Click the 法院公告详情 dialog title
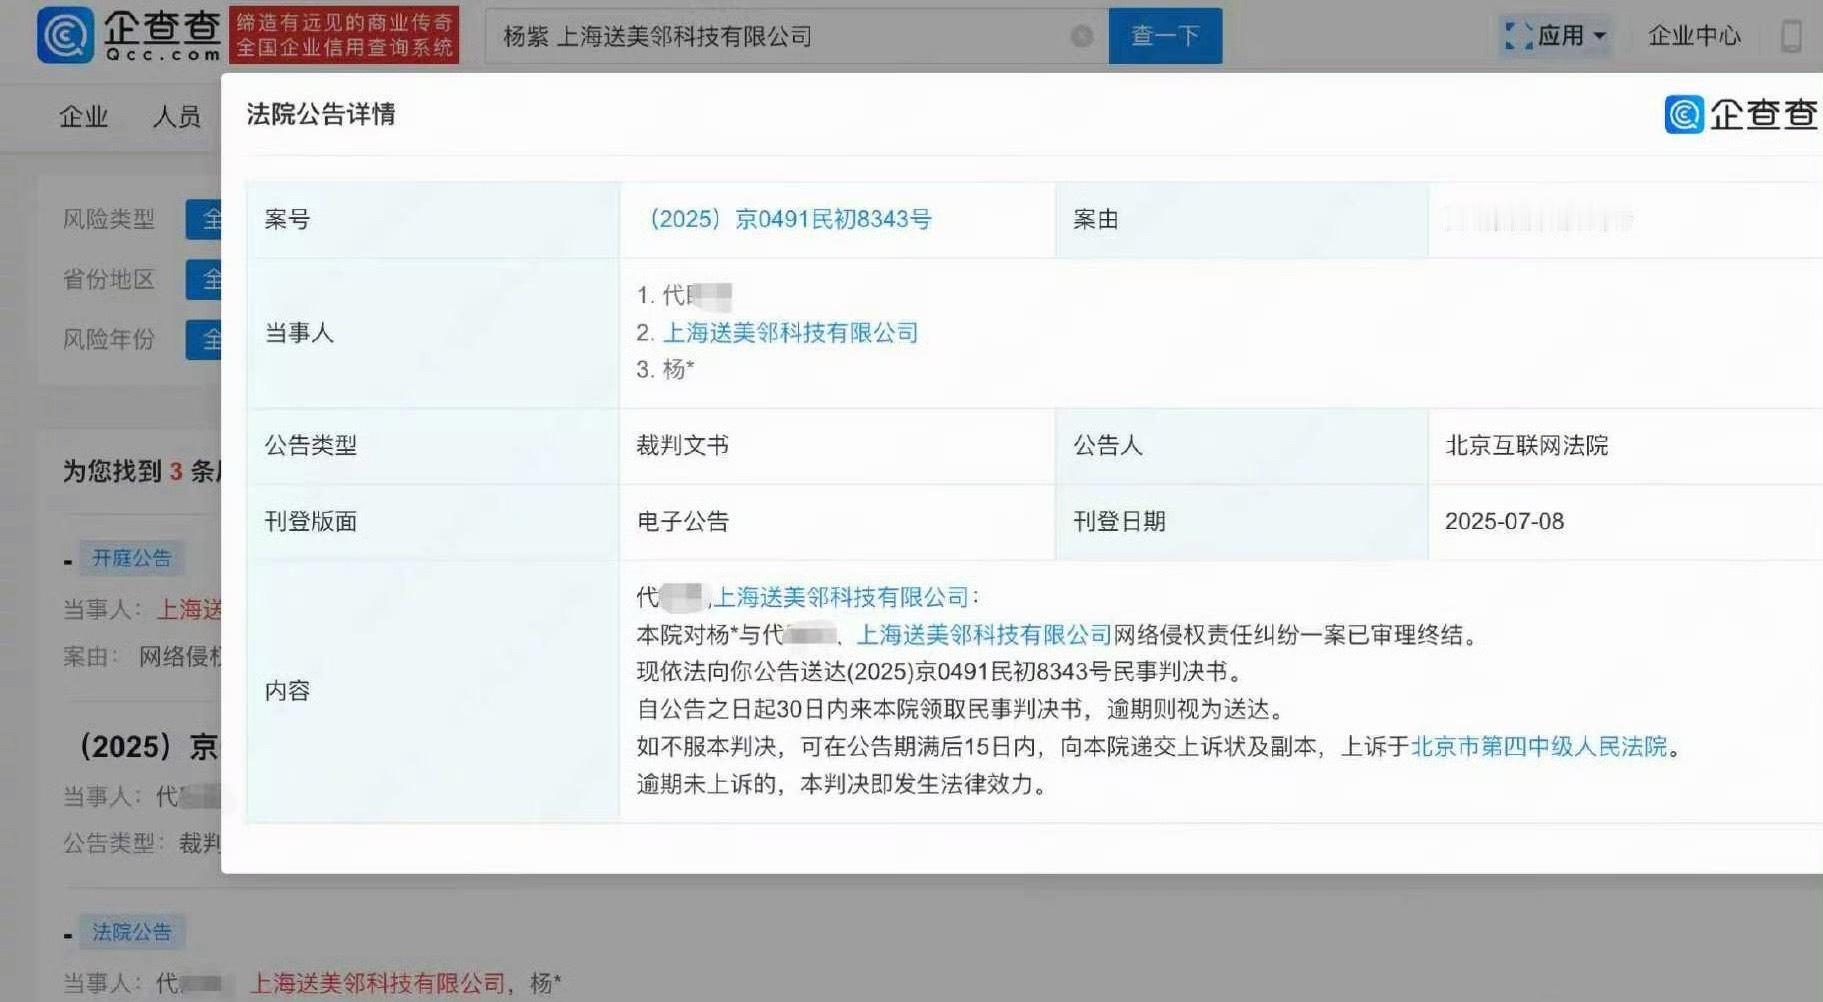The width and height of the screenshot is (1823, 1002). click(x=320, y=114)
